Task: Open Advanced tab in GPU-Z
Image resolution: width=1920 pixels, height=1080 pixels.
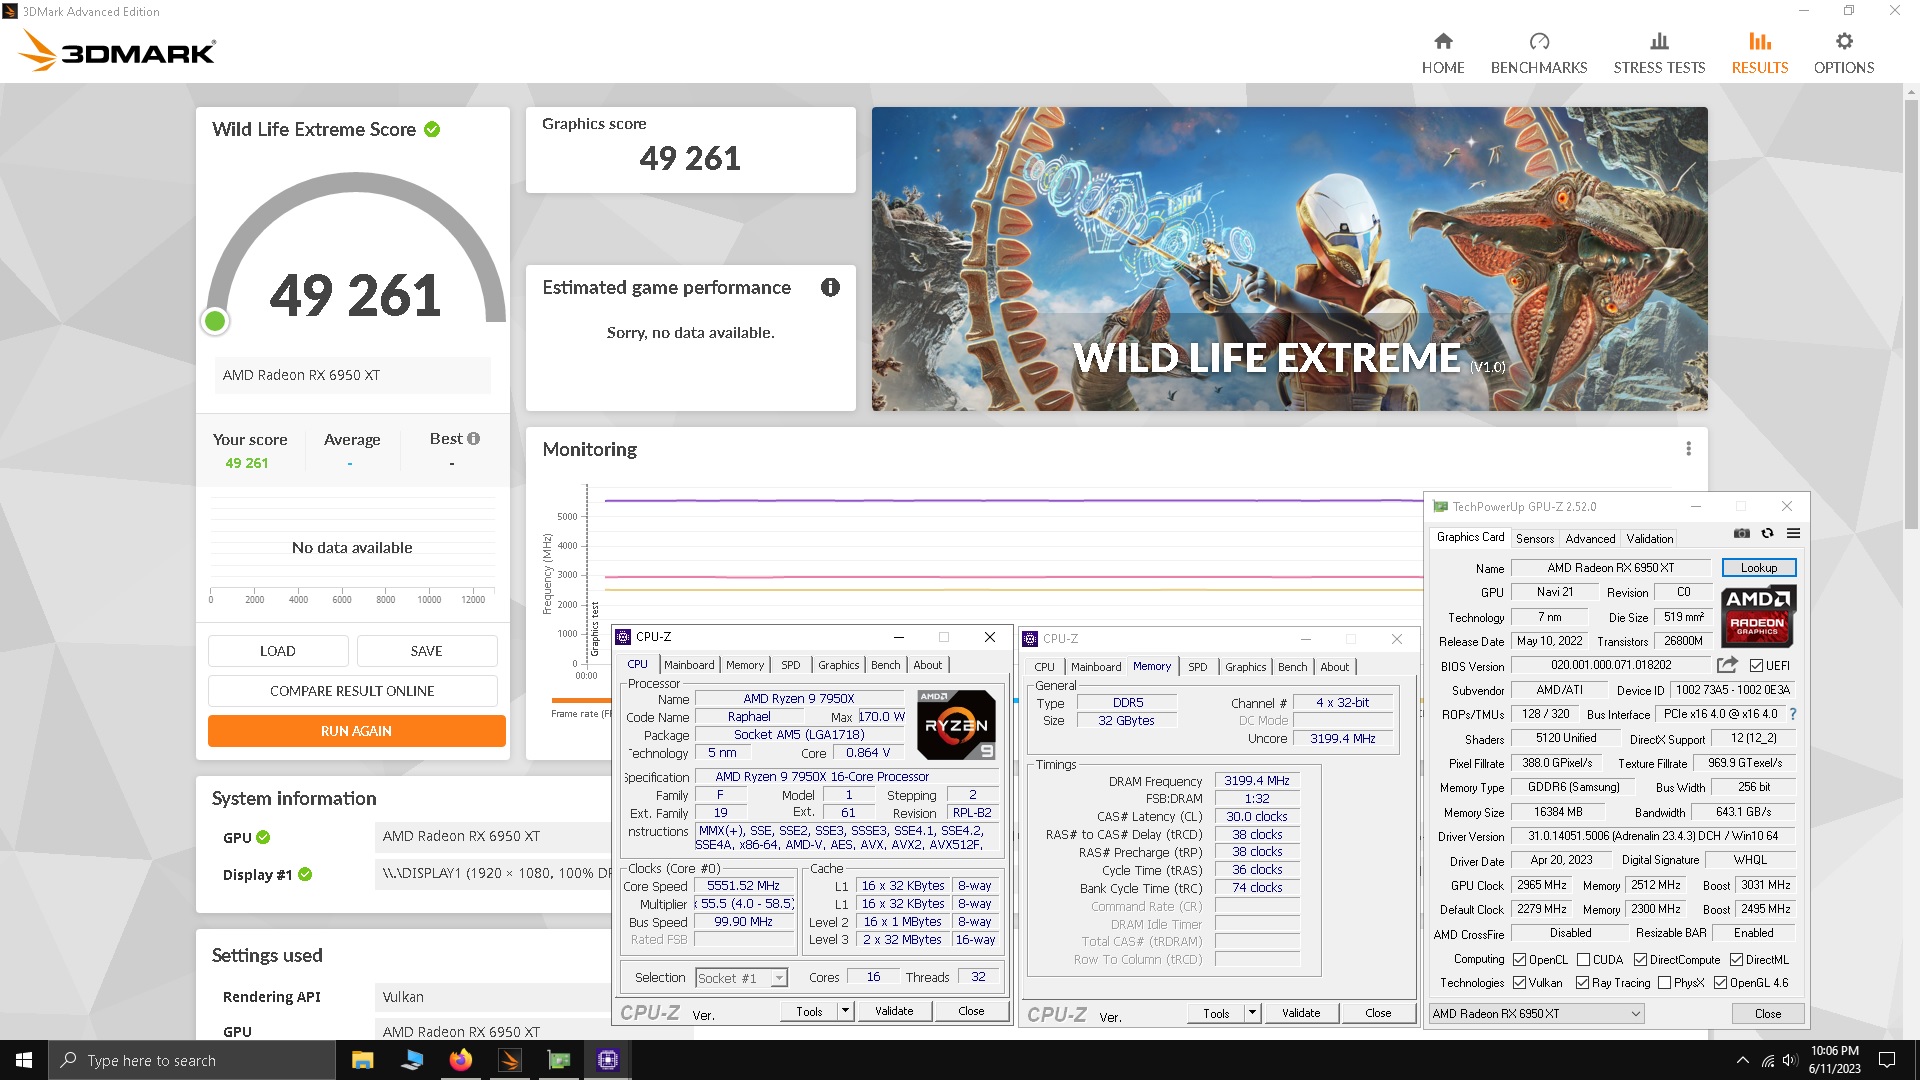Action: pyautogui.click(x=1590, y=538)
